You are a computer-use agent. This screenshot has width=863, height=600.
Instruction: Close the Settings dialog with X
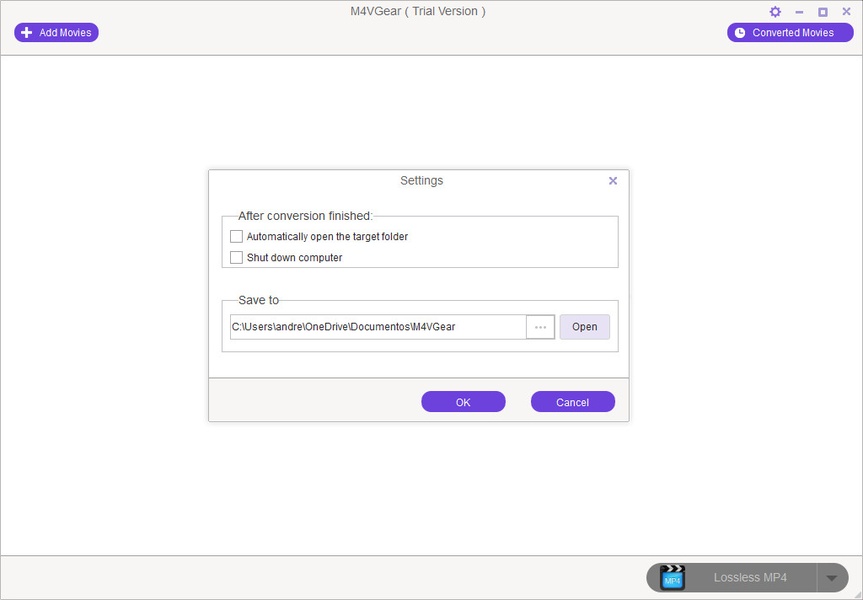pos(613,181)
